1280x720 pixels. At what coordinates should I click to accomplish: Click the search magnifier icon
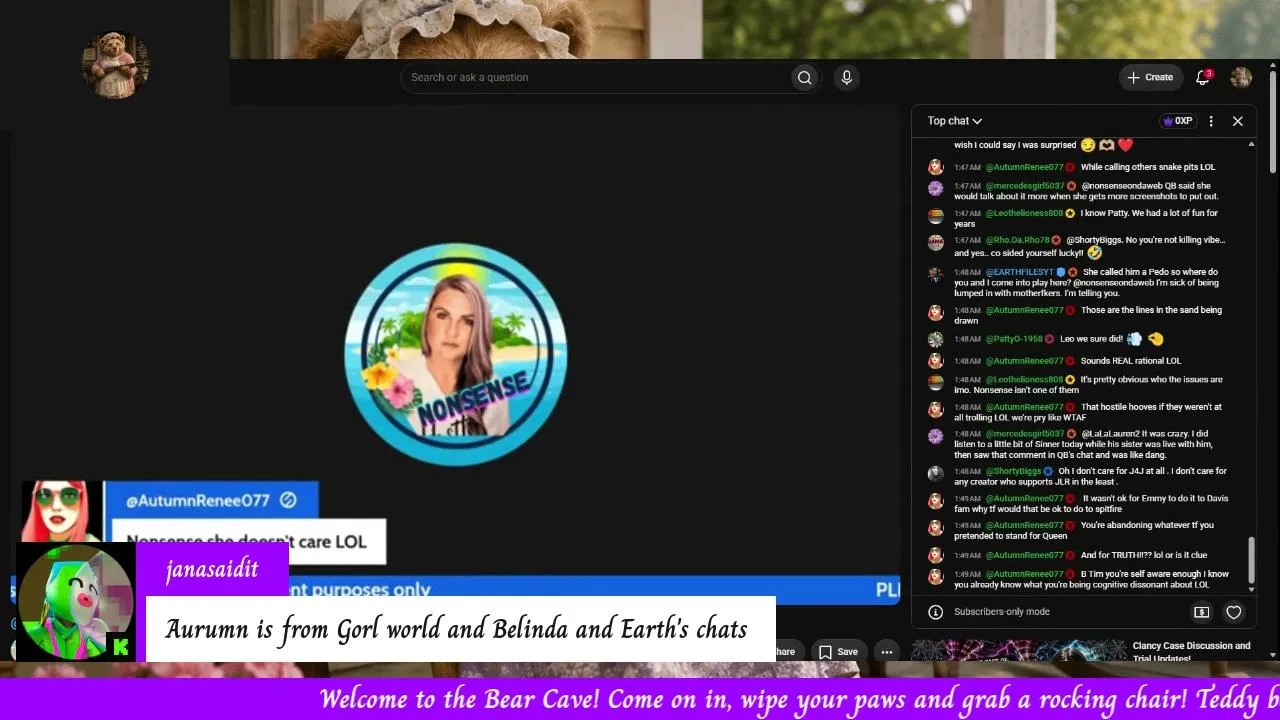[804, 78]
